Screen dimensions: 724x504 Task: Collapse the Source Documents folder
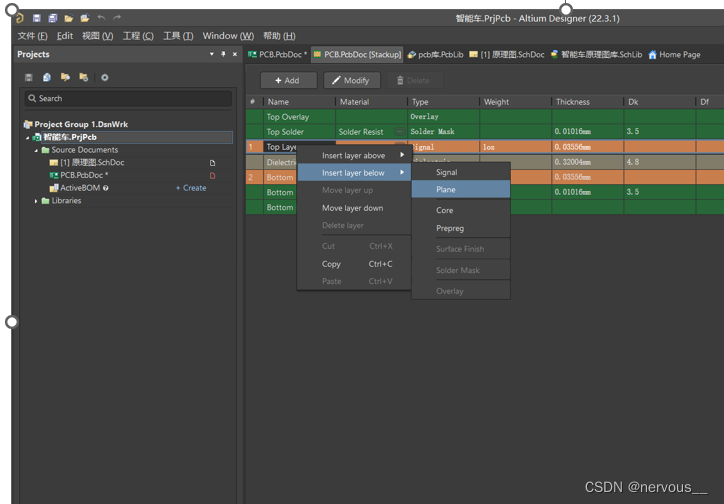pos(37,150)
